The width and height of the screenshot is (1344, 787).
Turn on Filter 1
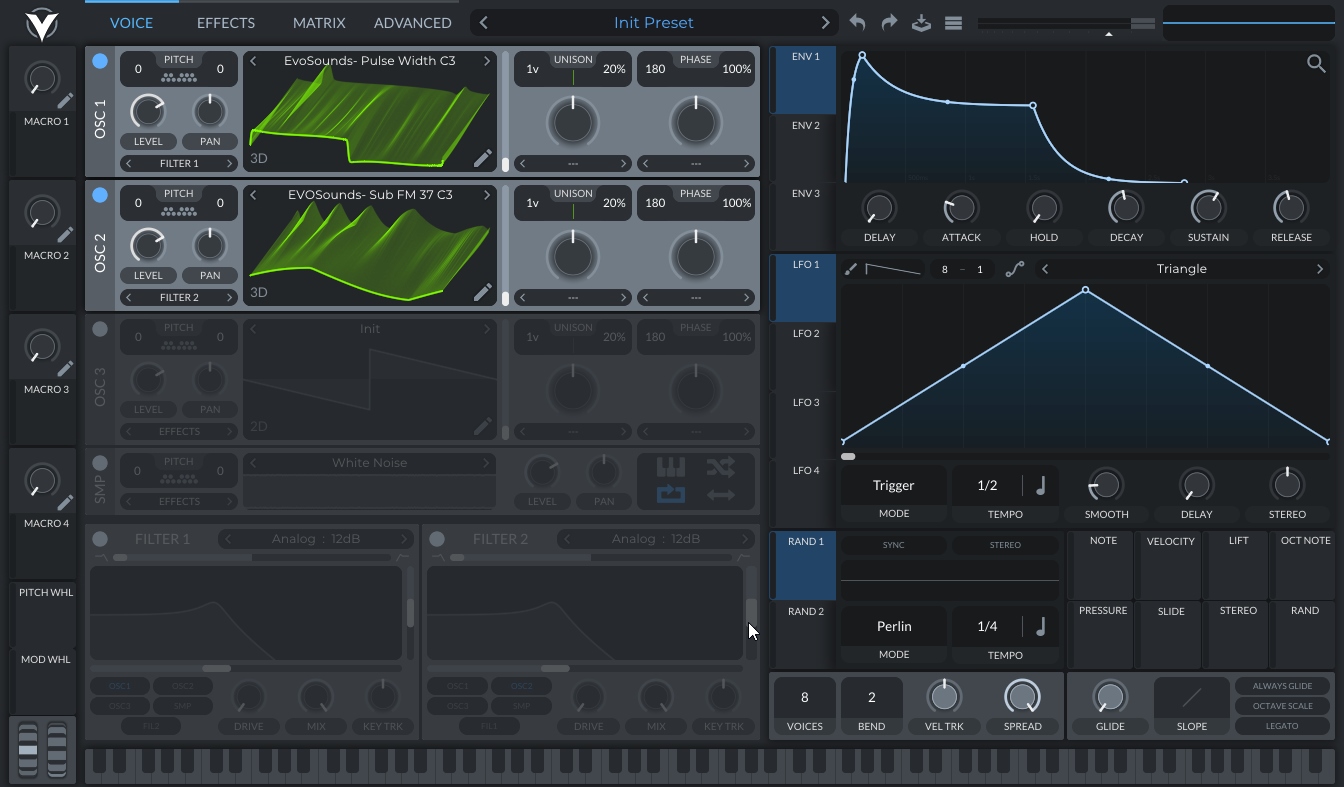(100, 539)
